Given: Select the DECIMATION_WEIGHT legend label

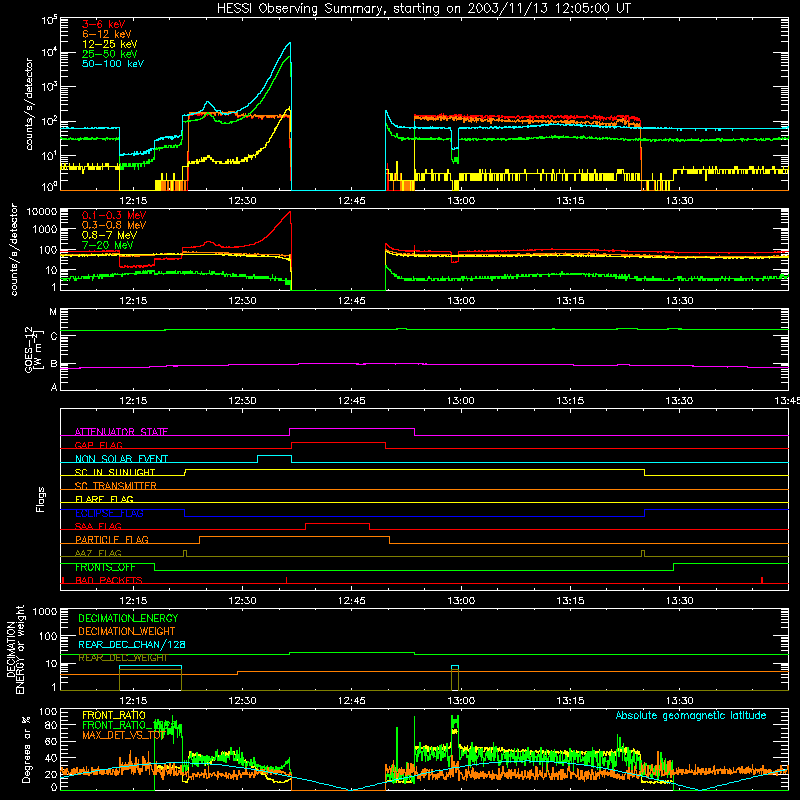Looking at the screenshot, I should [127, 632].
